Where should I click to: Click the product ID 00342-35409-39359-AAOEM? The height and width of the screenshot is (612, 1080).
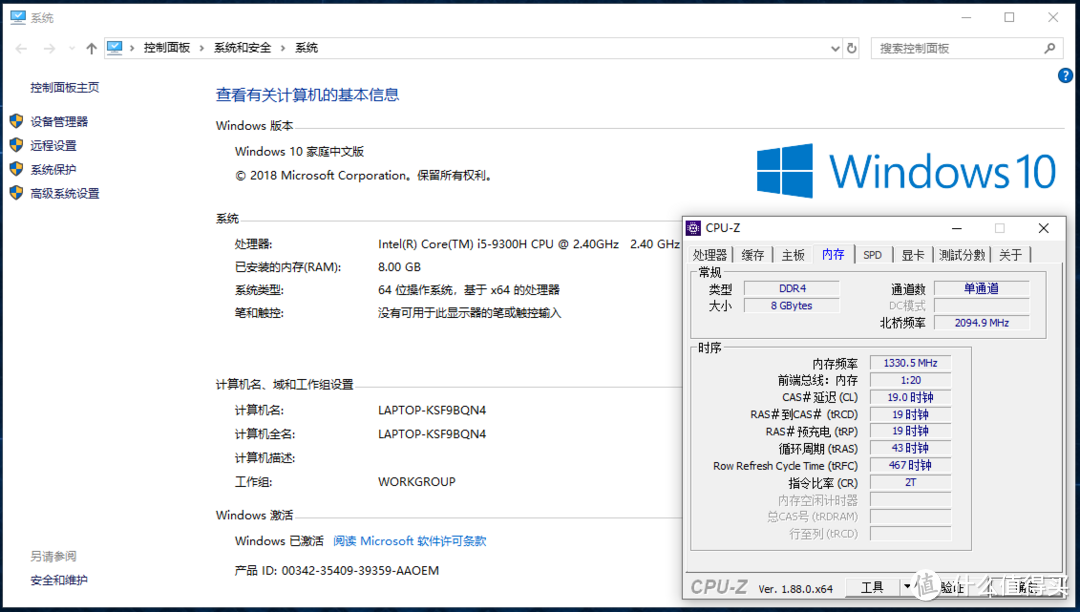coord(360,571)
